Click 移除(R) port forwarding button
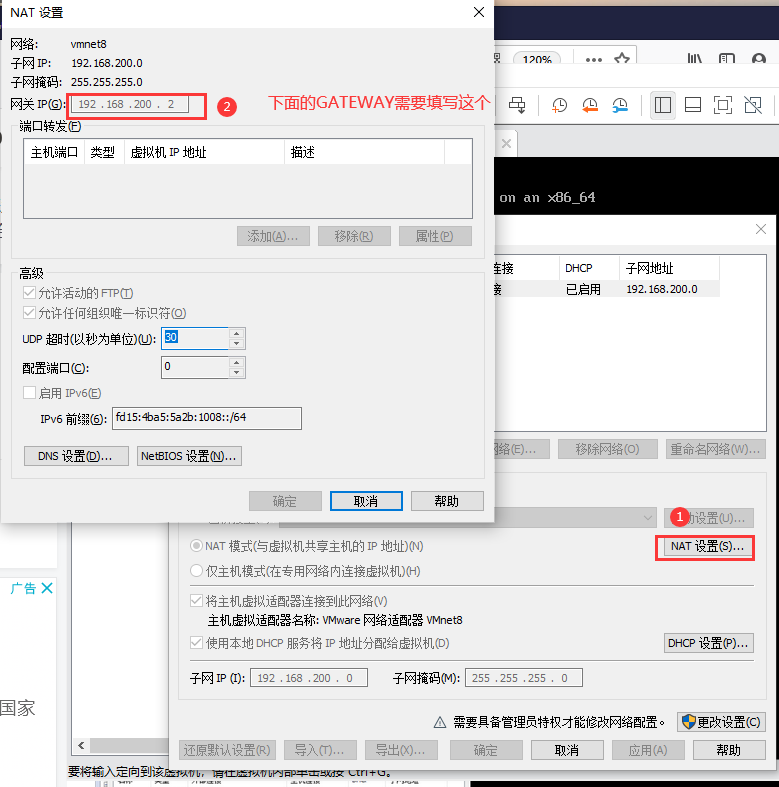 coord(354,236)
